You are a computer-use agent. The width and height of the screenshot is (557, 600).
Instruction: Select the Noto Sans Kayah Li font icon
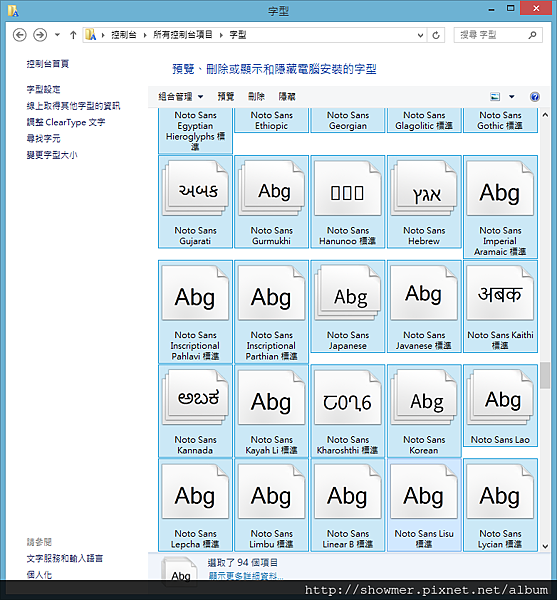pyautogui.click(x=271, y=398)
